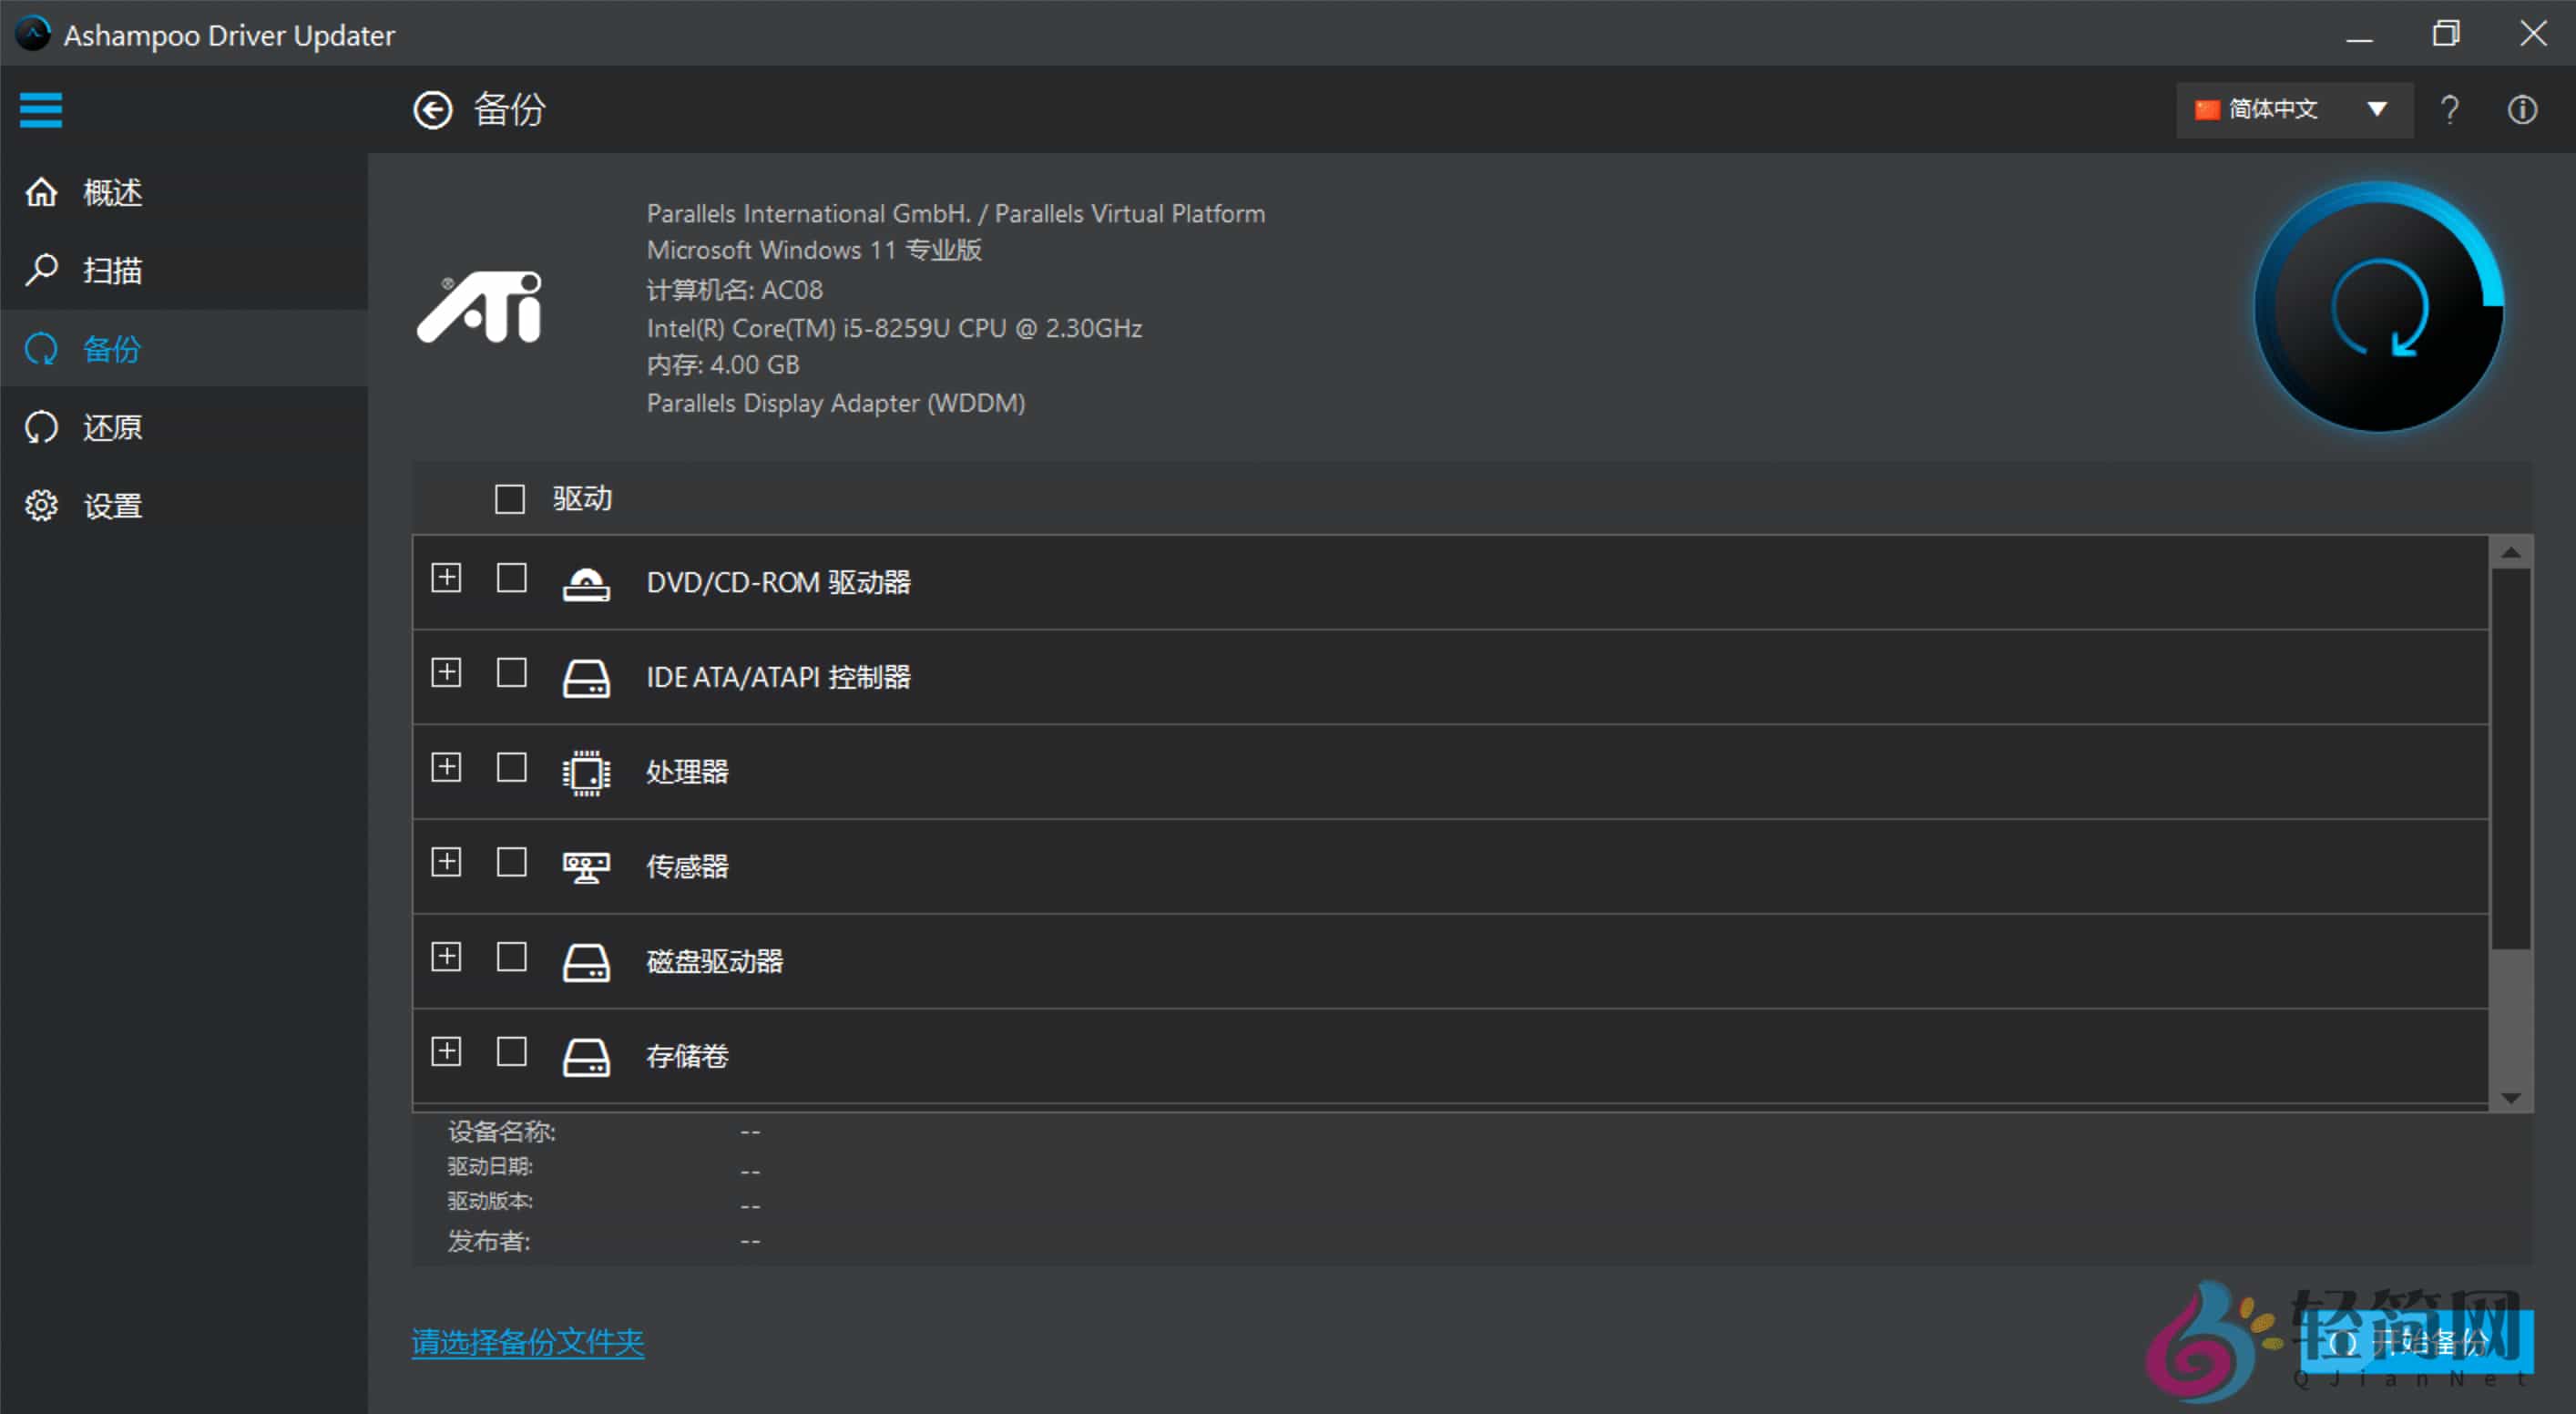Image resolution: width=2576 pixels, height=1414 pixels.
Task: Switch to the 备份 section in sidebar
Action: tap(111, 349)
